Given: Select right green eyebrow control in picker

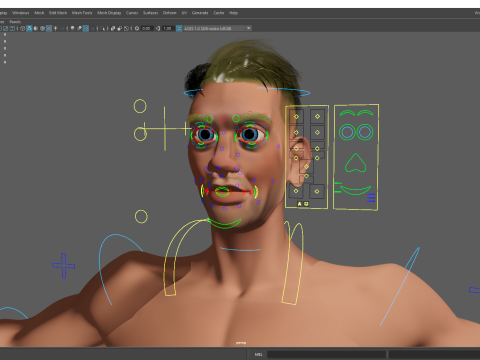Looking at the screenshot, I should pyautogui.click(x=365, y=113).
